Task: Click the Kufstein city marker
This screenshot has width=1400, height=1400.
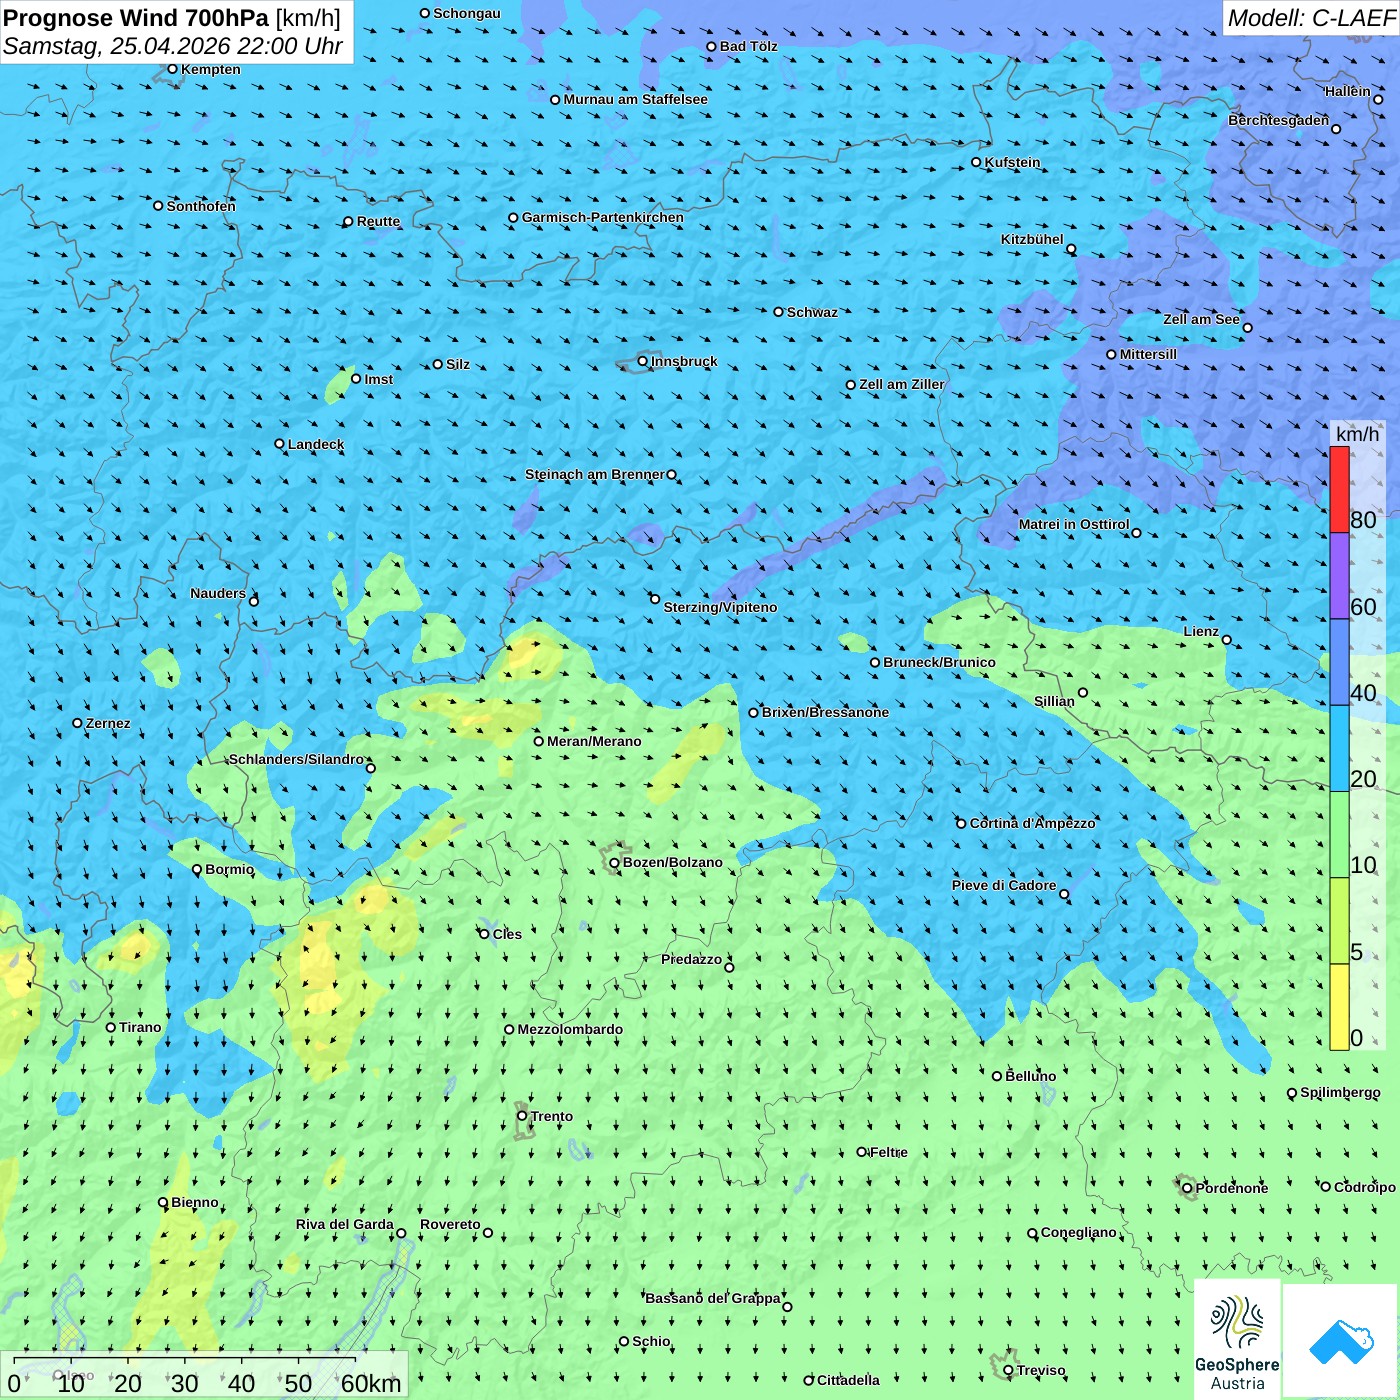Action: pyautogui.click(x=976, y=162)
